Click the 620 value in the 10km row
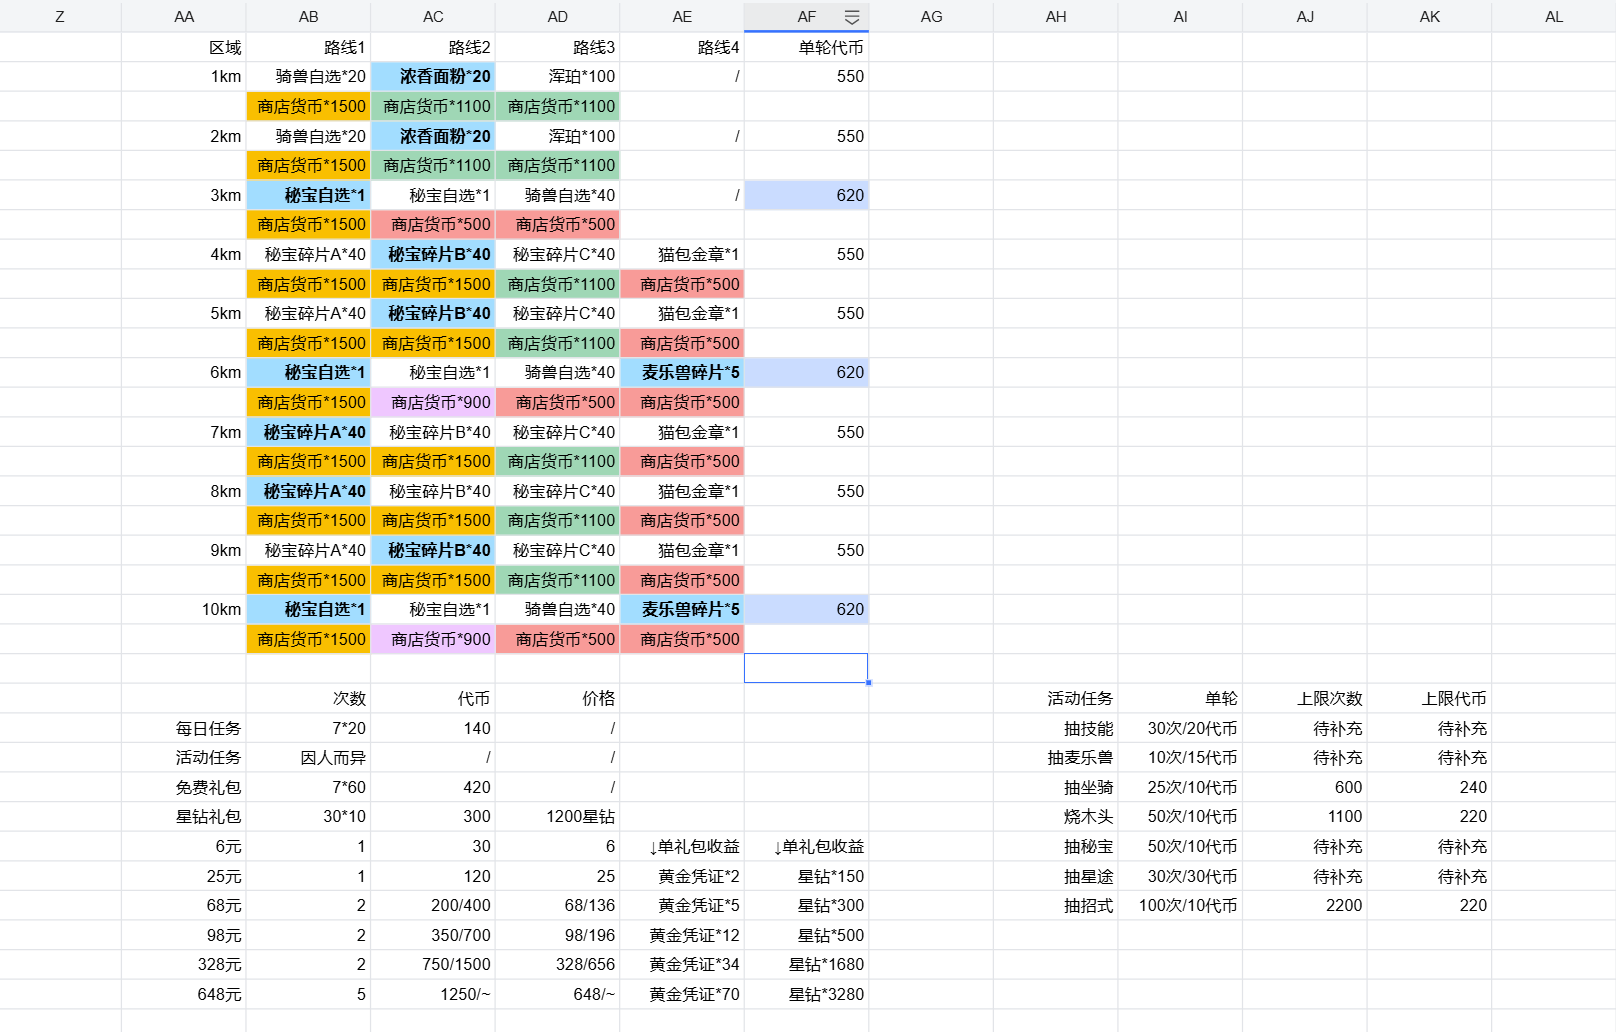Screen dimensions: 1616x1032 (x=806, y=609)
